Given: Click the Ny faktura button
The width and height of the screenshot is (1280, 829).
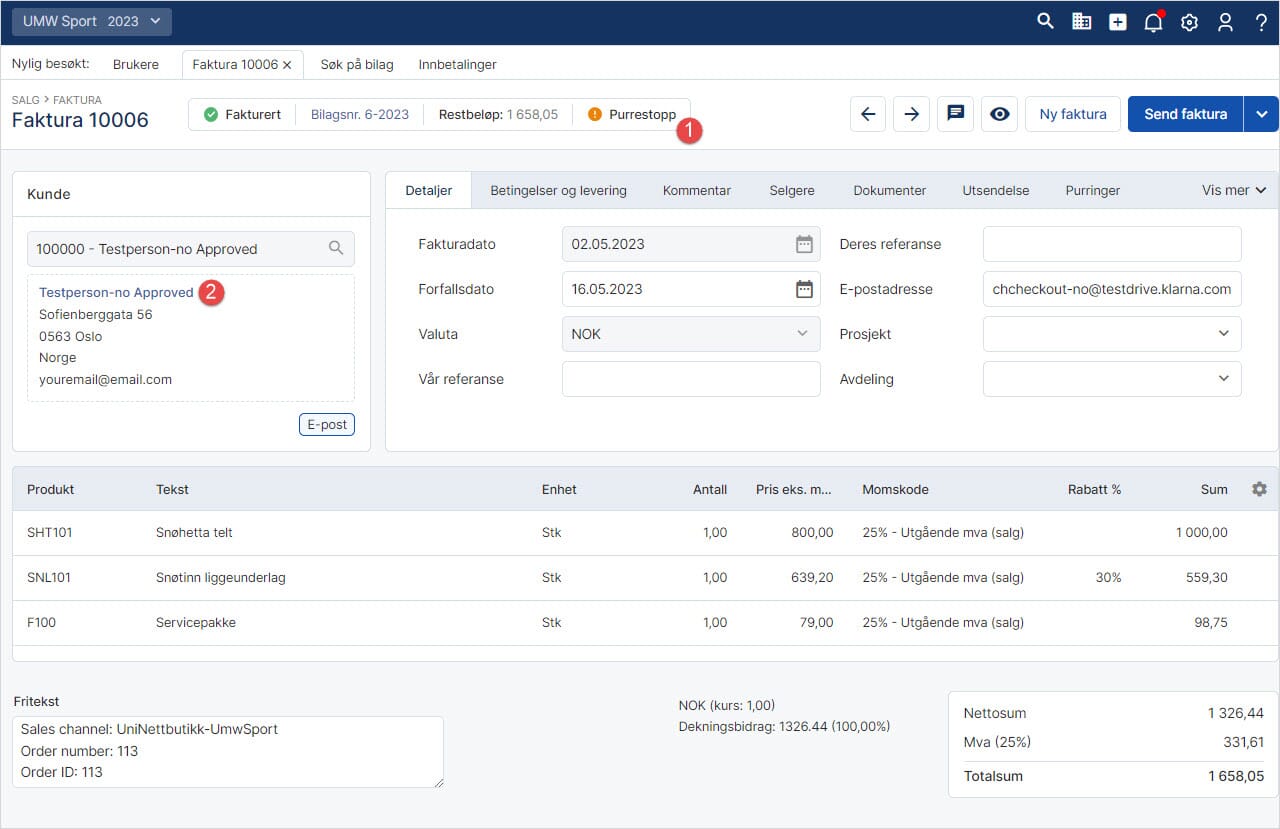Looking at the screenshot, I should click(1072, 114).
